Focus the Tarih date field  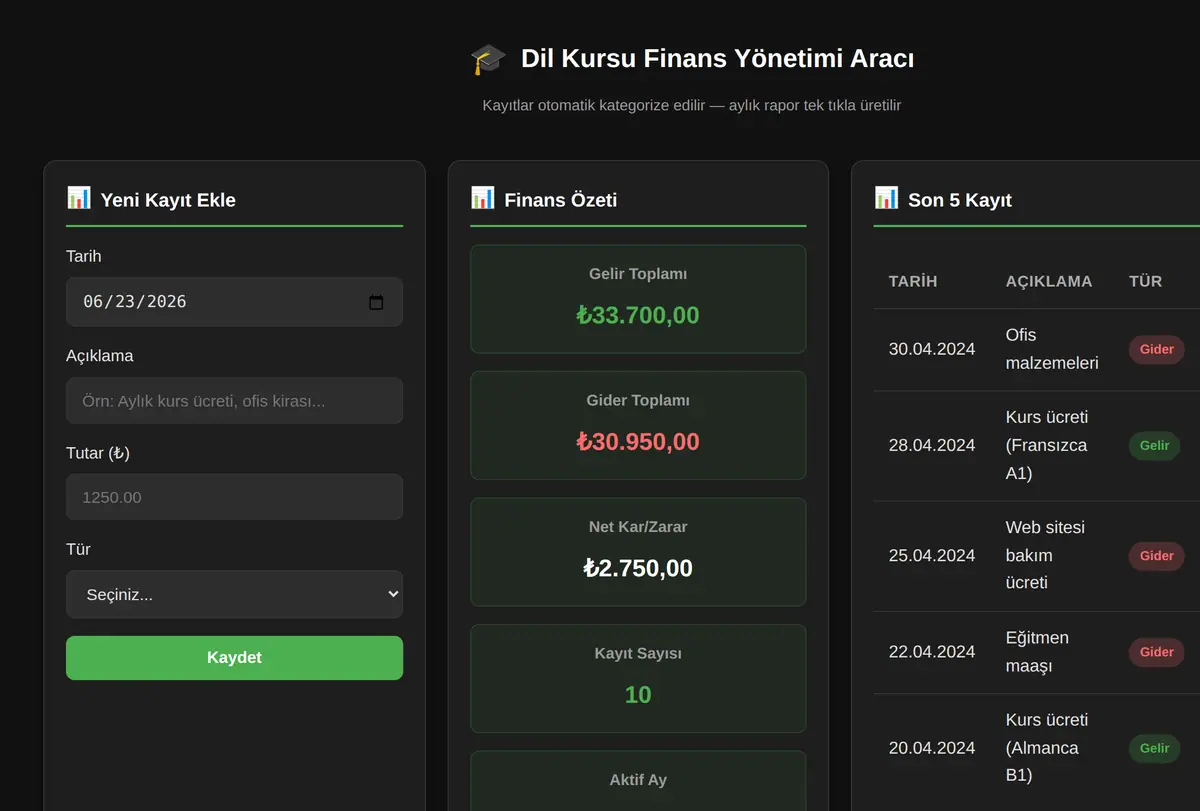[234, 302]
